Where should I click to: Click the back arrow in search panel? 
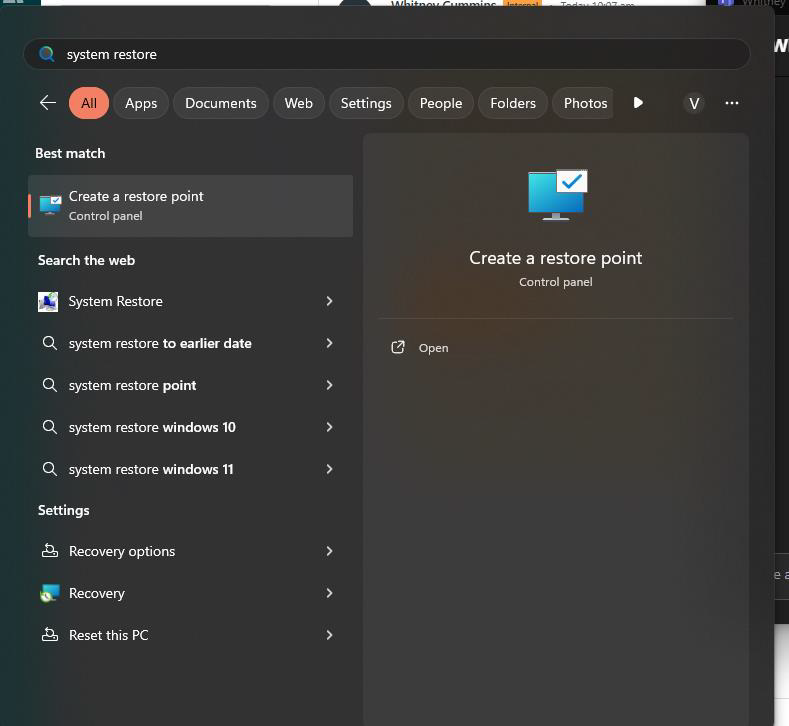47,103
